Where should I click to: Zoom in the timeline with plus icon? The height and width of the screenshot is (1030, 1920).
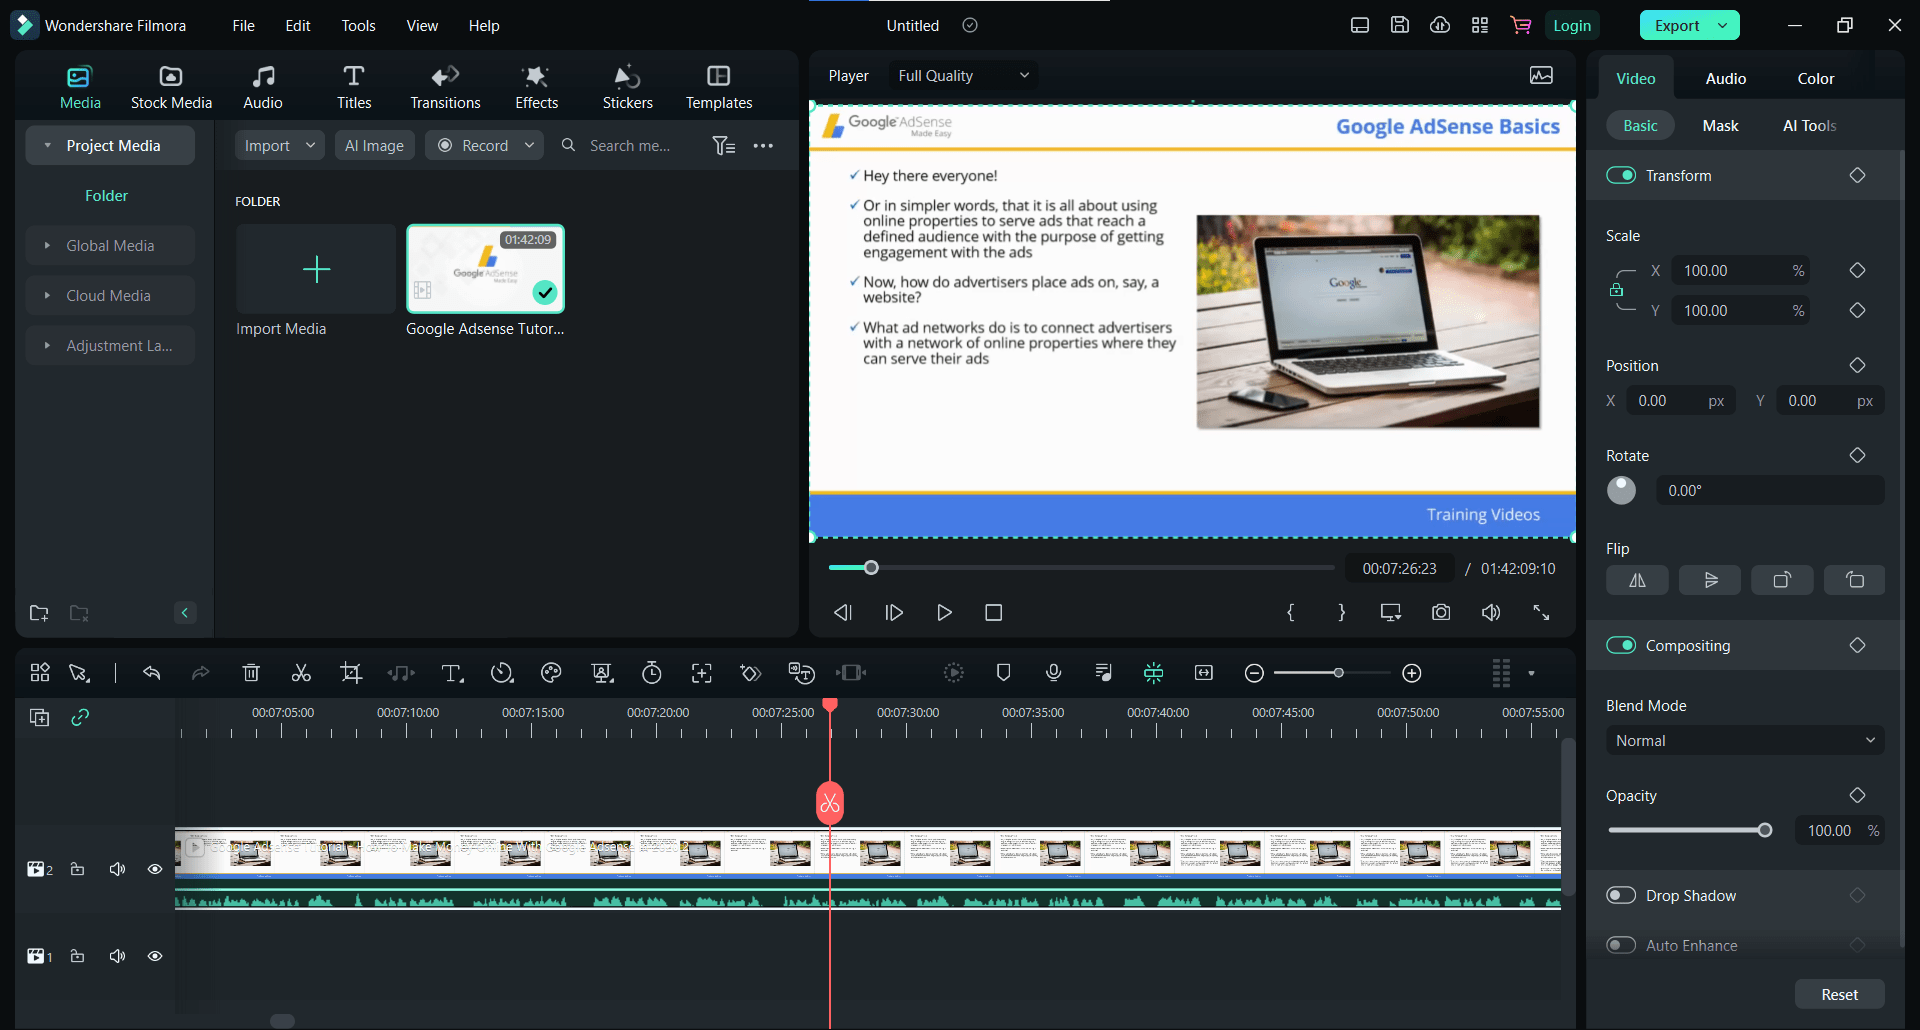click(1412, 673)
